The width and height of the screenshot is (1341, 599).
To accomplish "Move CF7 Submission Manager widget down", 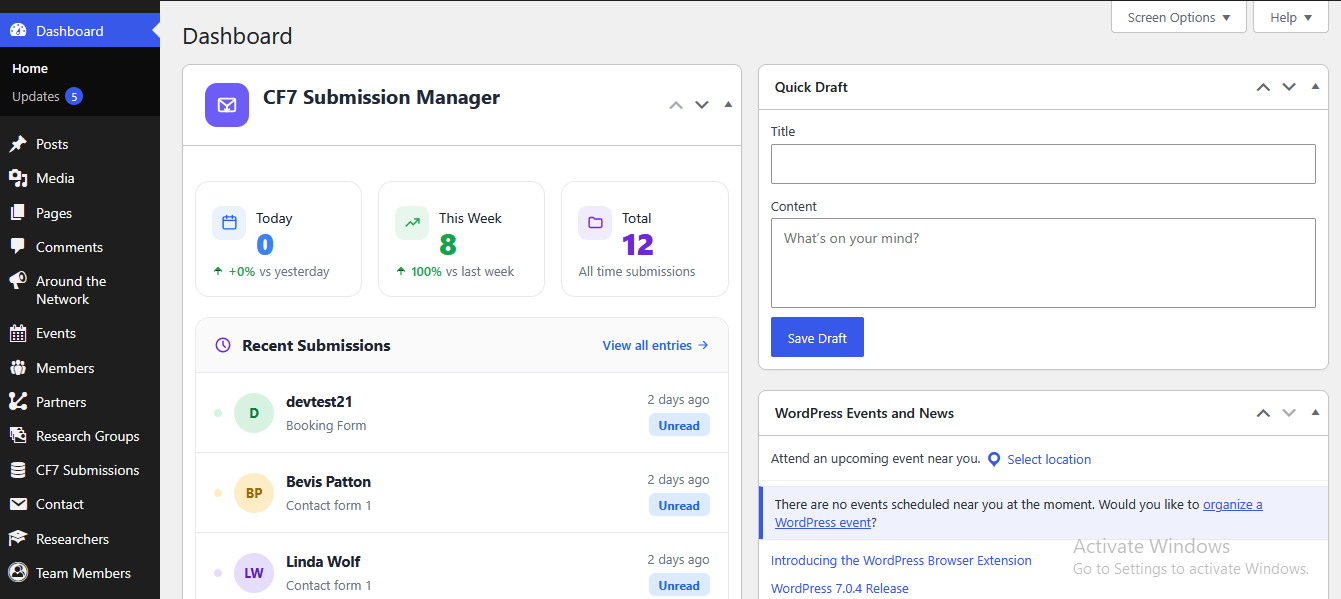I will coord(702,104).
